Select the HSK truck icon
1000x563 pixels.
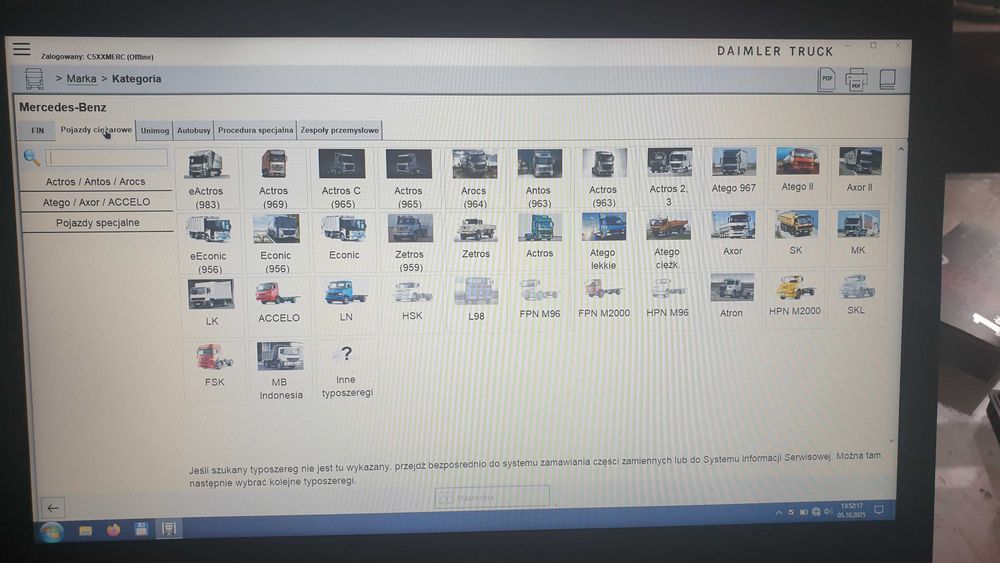point(412,293)
